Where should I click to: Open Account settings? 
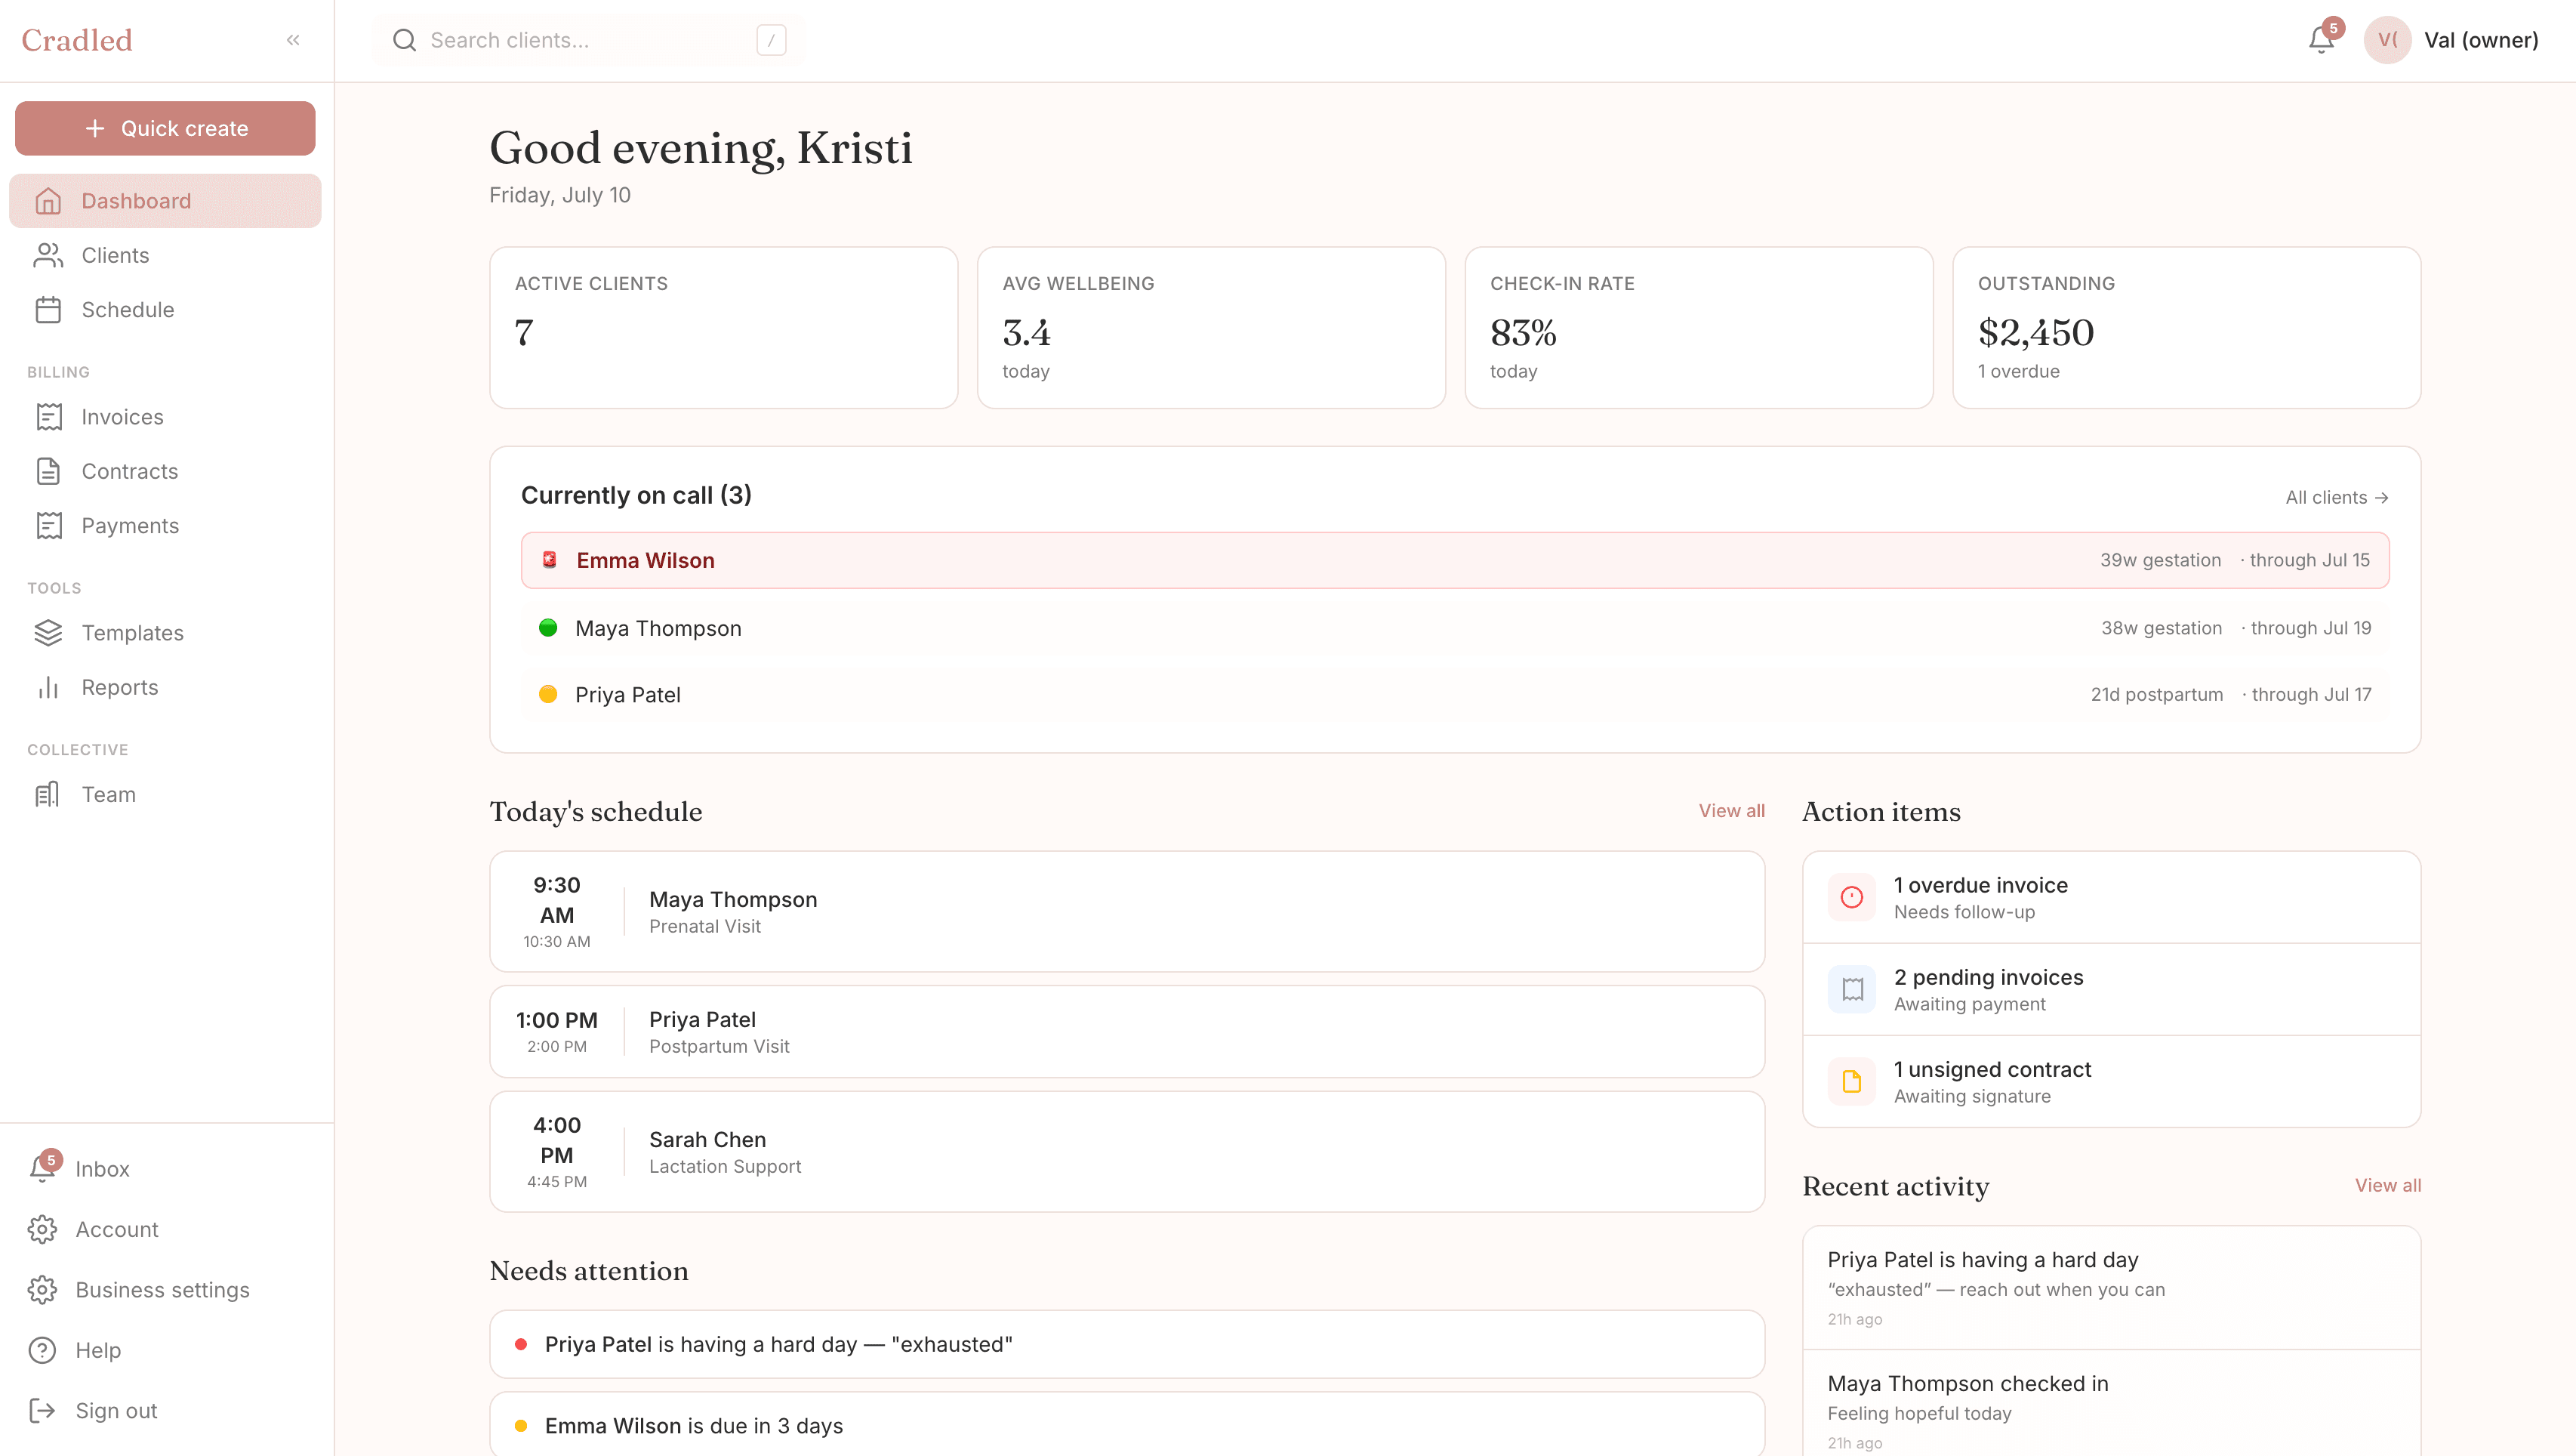(165, 1229)
